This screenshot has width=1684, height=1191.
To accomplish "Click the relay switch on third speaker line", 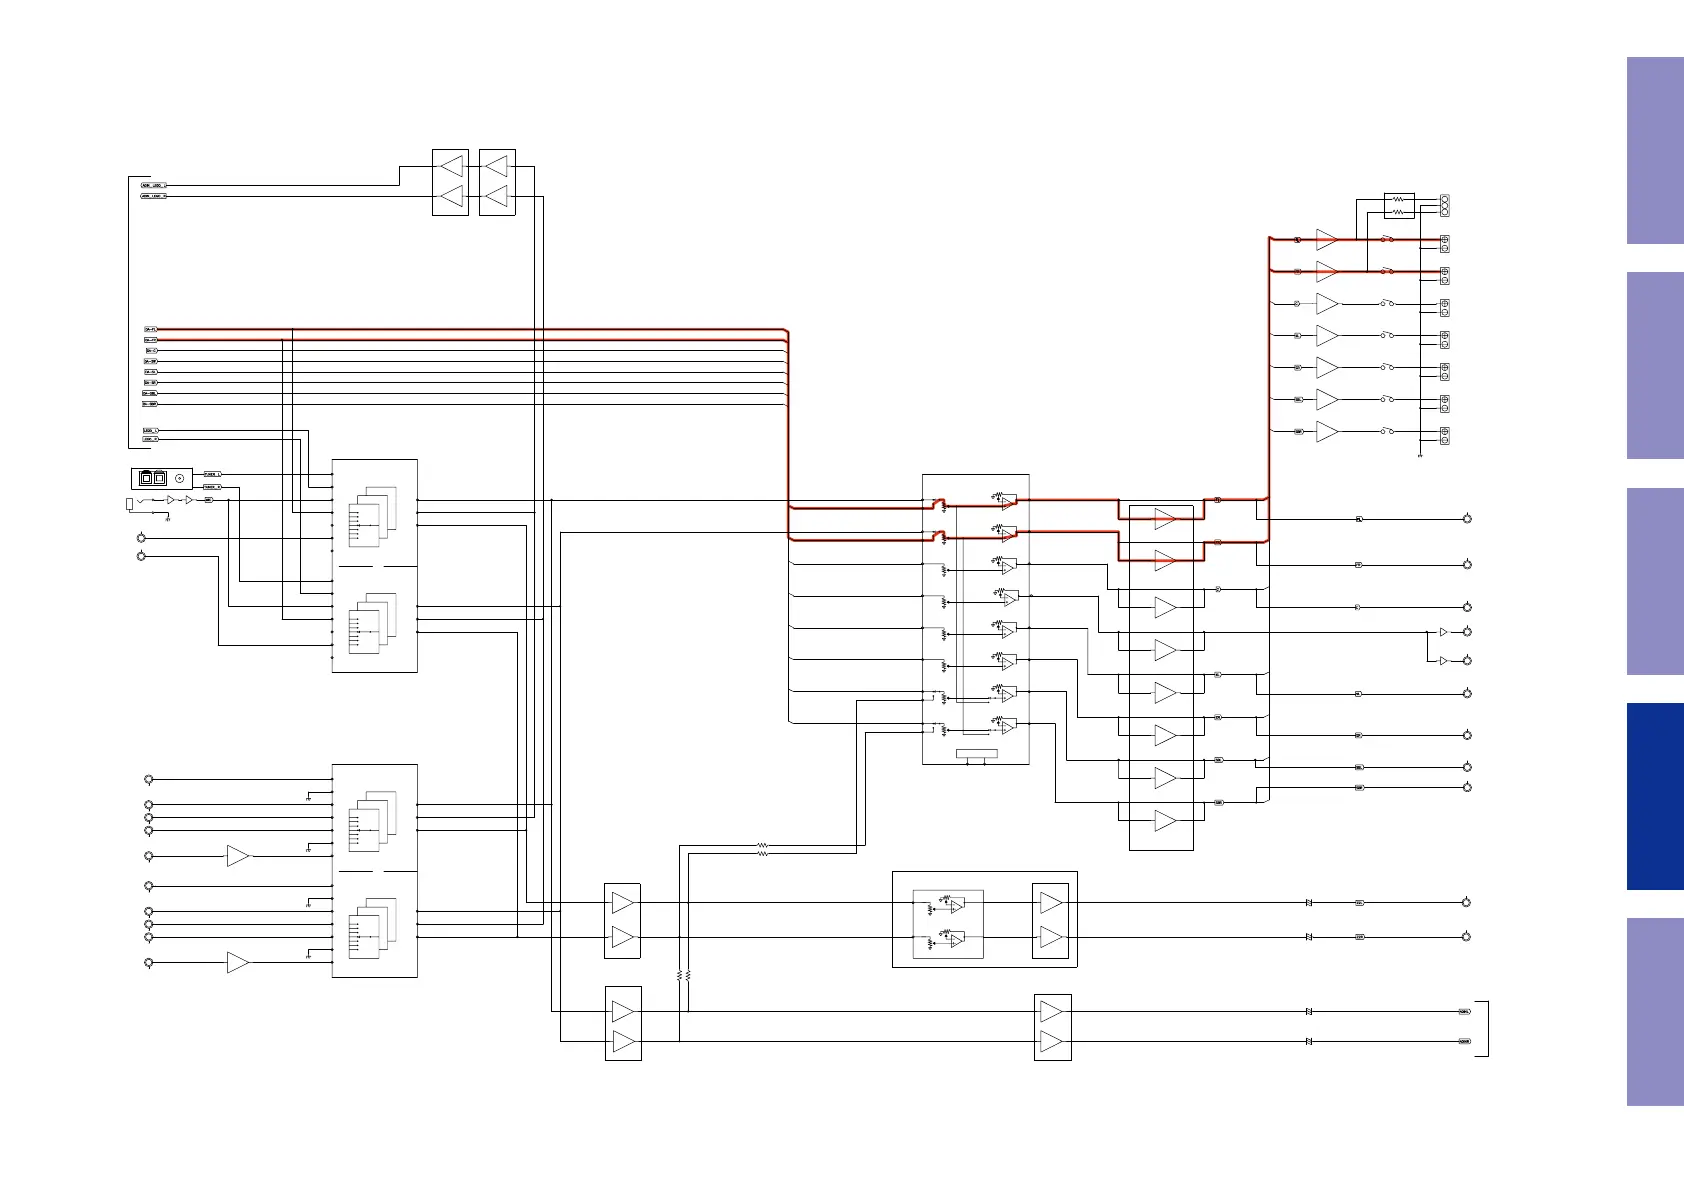I will (x=1388, y=302).
